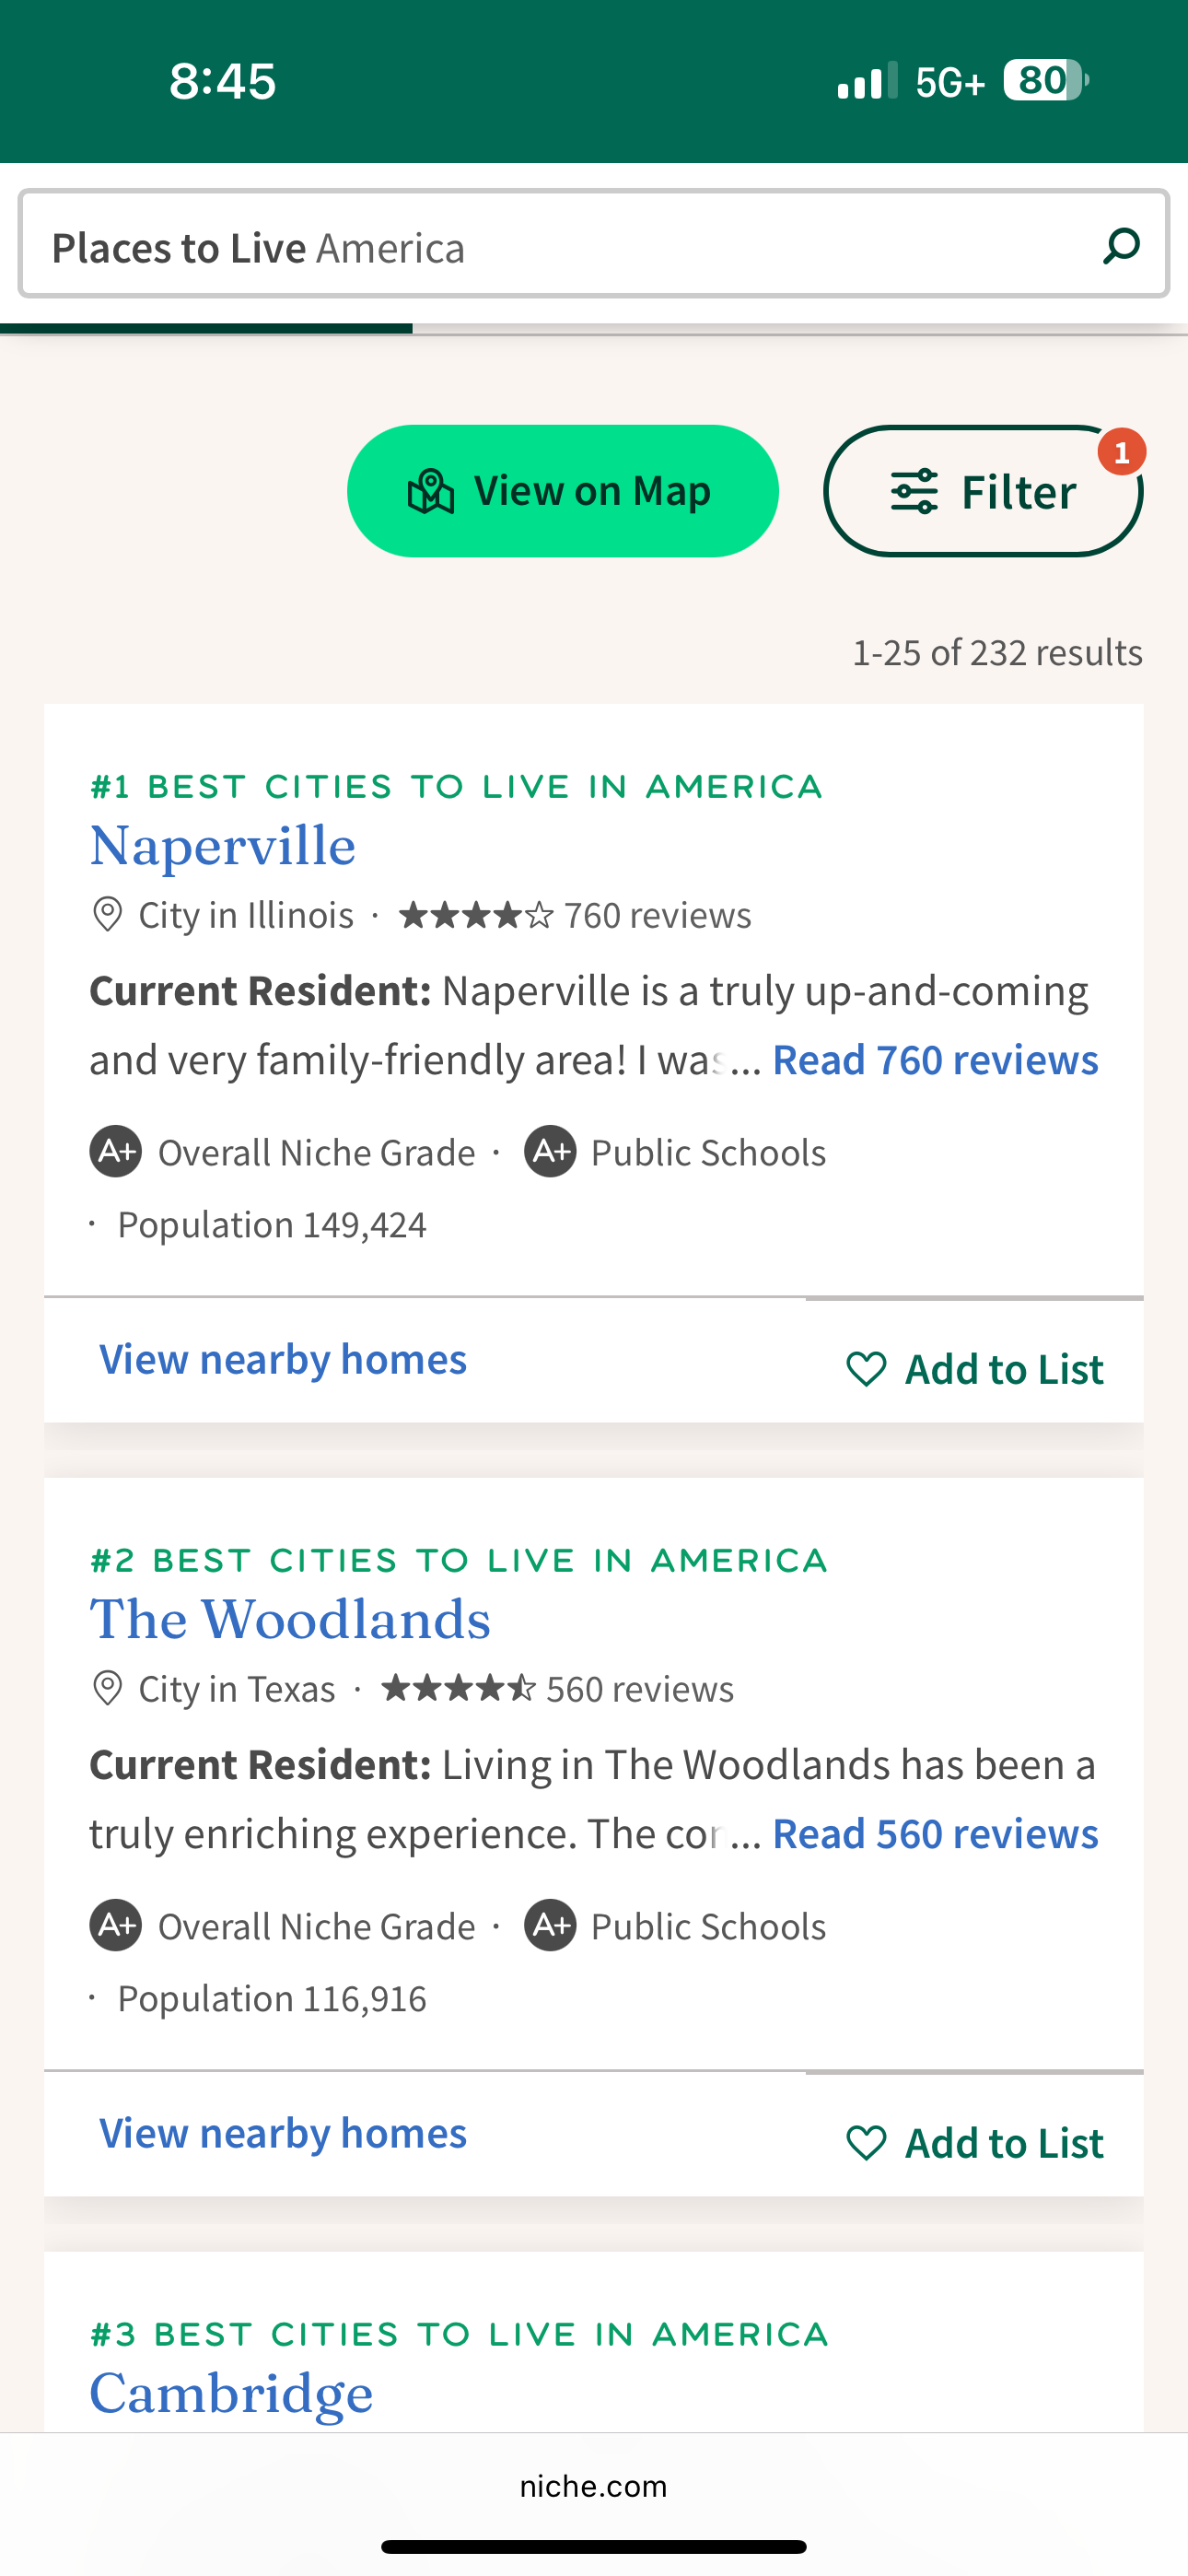
Task: Open the Cambridge listing title
Action: tap(231, 2394)
